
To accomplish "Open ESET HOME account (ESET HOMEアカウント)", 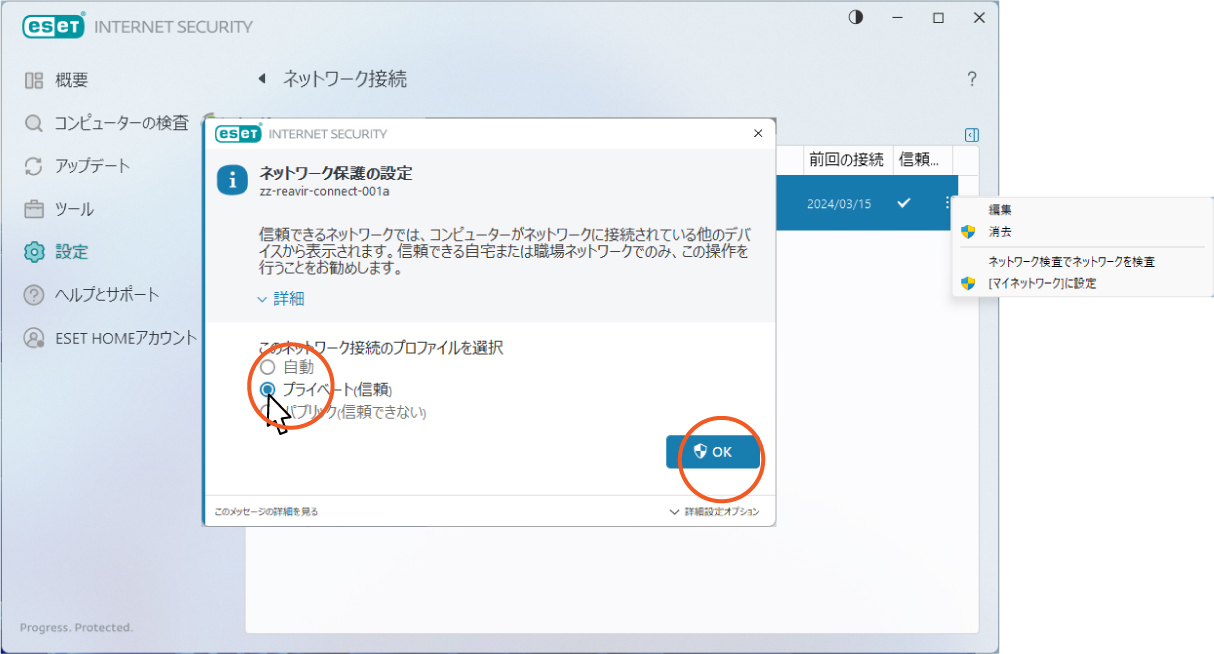I will 34,338.
